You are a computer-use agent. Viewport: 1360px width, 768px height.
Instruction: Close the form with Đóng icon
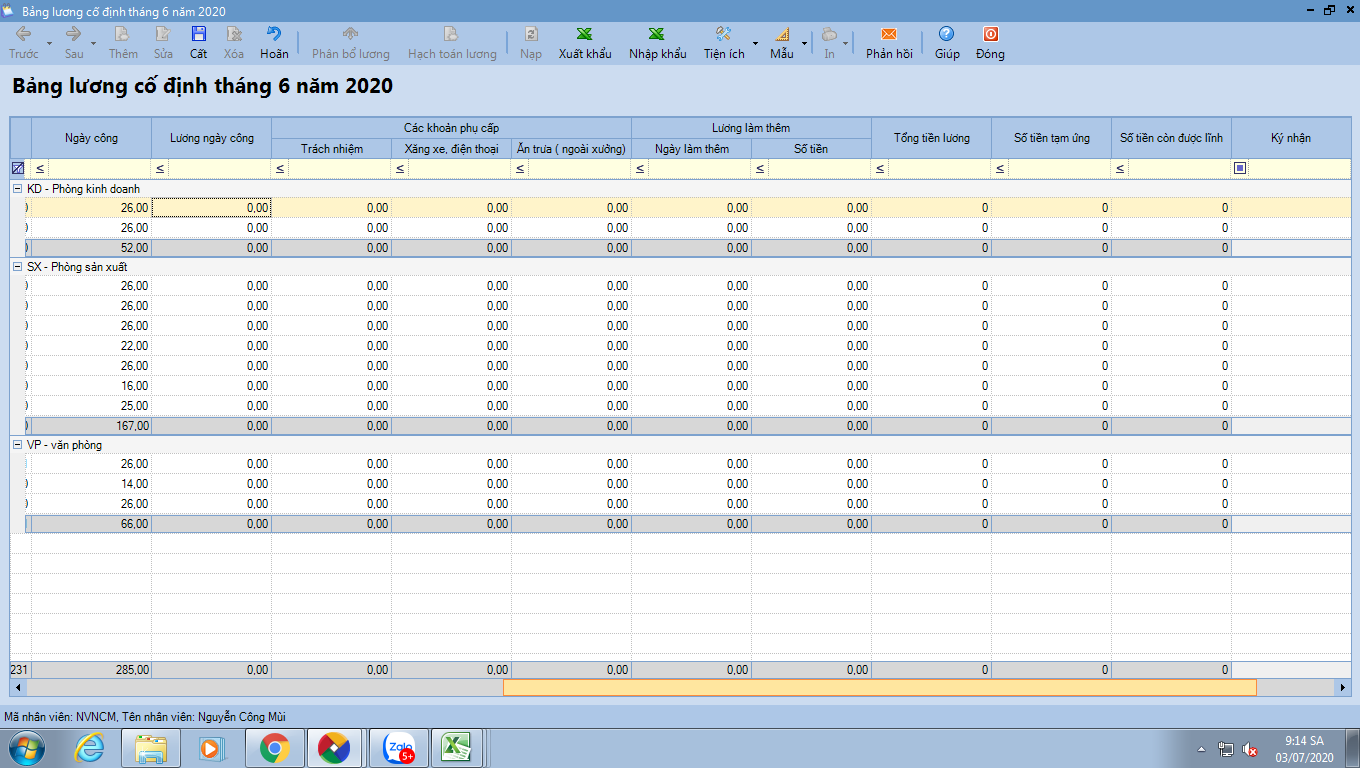pyautogui.click(x=990, y=35)
